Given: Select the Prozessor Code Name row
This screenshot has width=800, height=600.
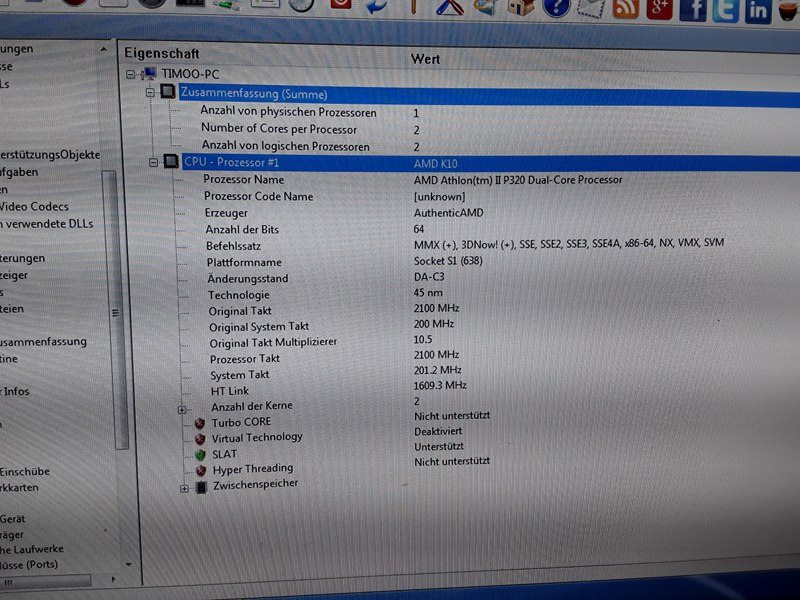Looking at the screenshot, I should pyautogui.click(x=258, y=196).
